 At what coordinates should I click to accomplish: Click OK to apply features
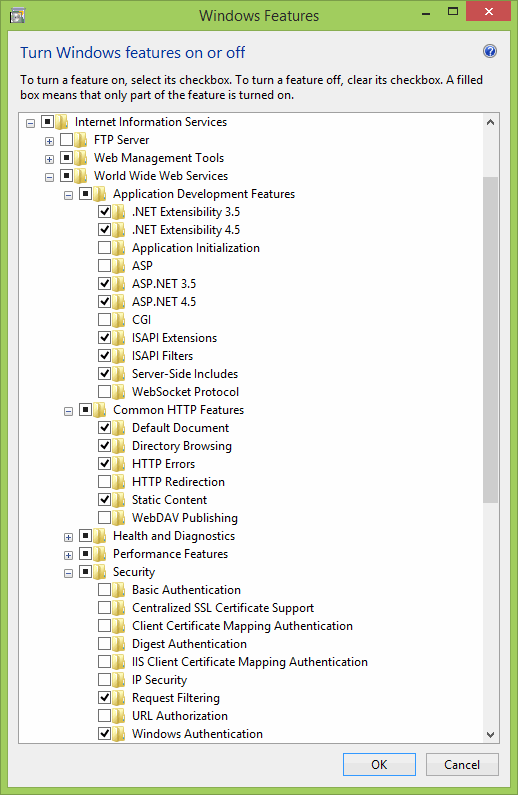379,764
